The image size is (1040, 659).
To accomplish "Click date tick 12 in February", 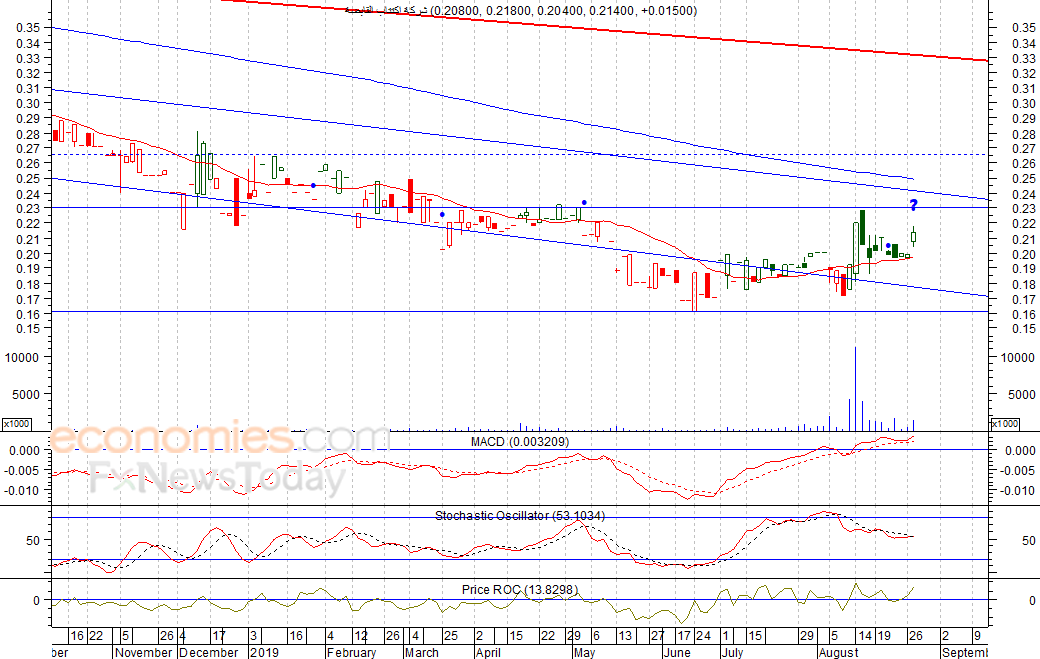I will [x=360, y=636].
